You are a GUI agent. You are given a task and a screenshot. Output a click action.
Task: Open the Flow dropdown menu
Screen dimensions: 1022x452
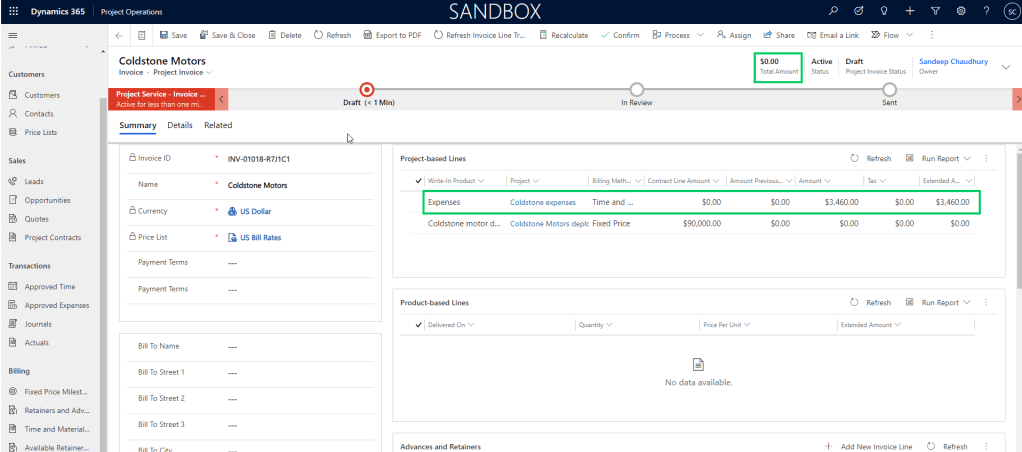point(890,35)
